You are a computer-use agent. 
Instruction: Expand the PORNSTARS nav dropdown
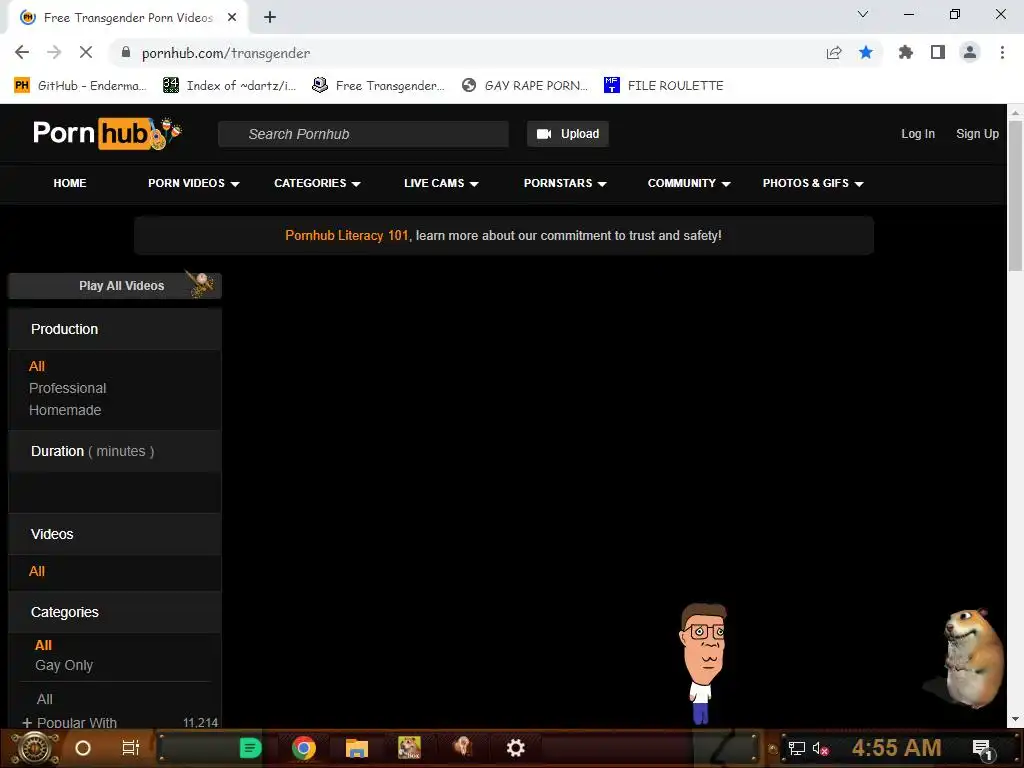coord(565,184)
